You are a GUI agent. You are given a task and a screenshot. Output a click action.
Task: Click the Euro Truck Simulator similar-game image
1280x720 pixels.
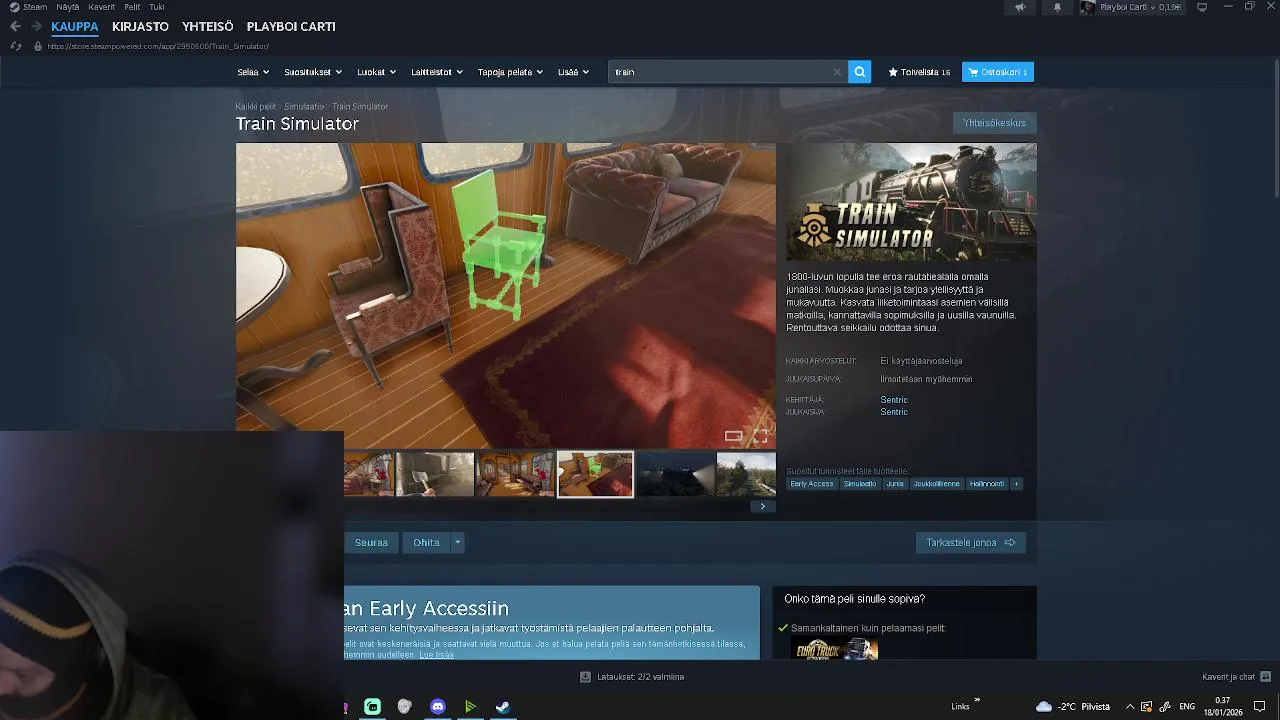(x=834, y=649)
